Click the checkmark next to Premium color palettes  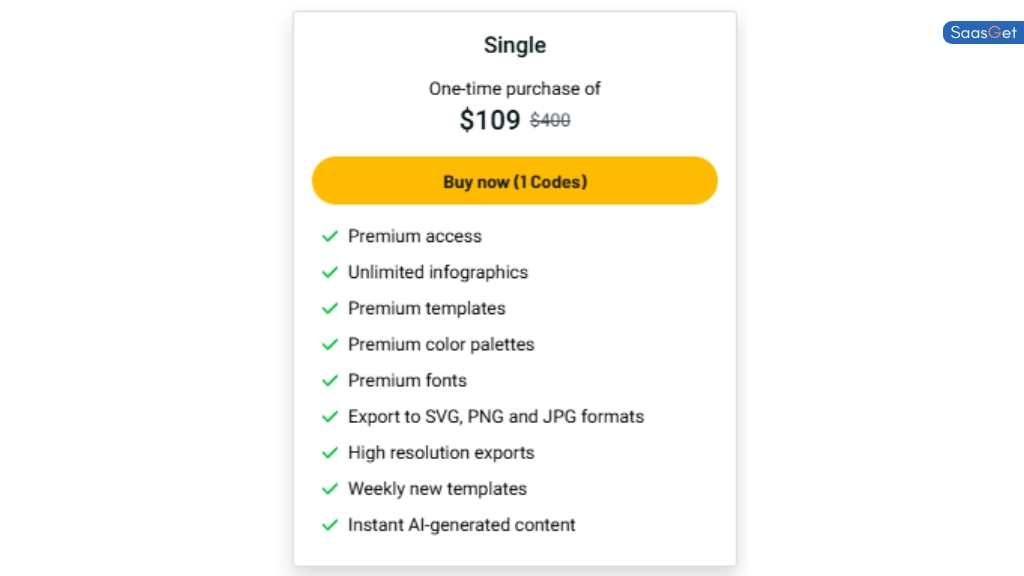click(330, 344)
